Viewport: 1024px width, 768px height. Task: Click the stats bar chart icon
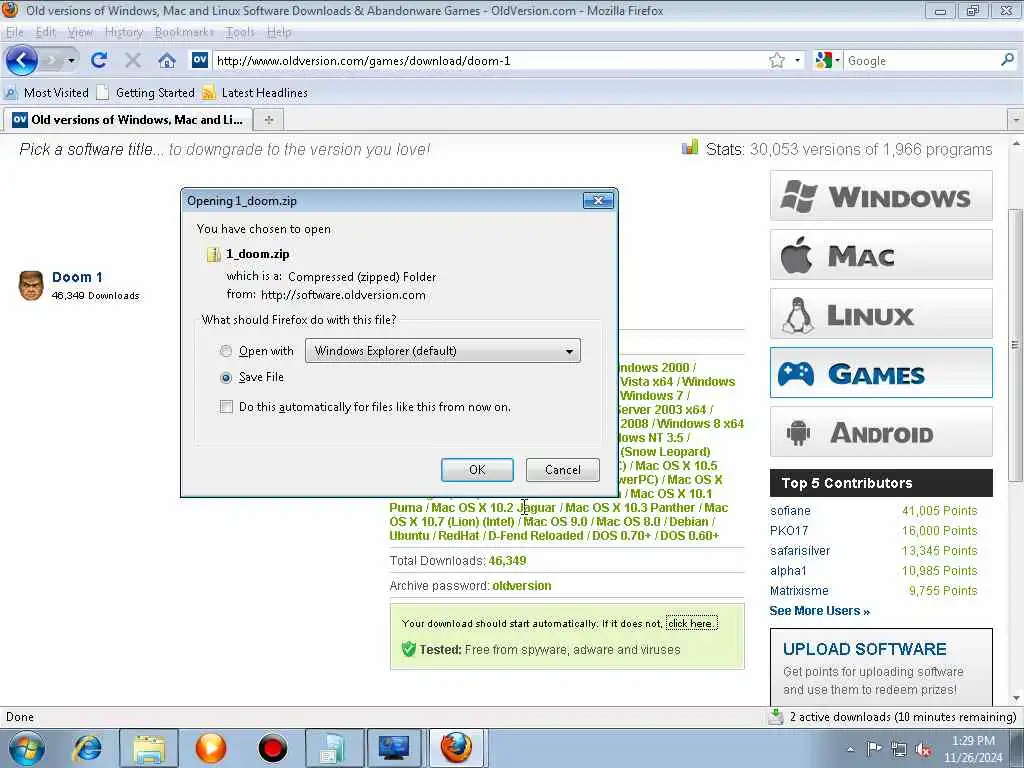(x=690, y=147)
